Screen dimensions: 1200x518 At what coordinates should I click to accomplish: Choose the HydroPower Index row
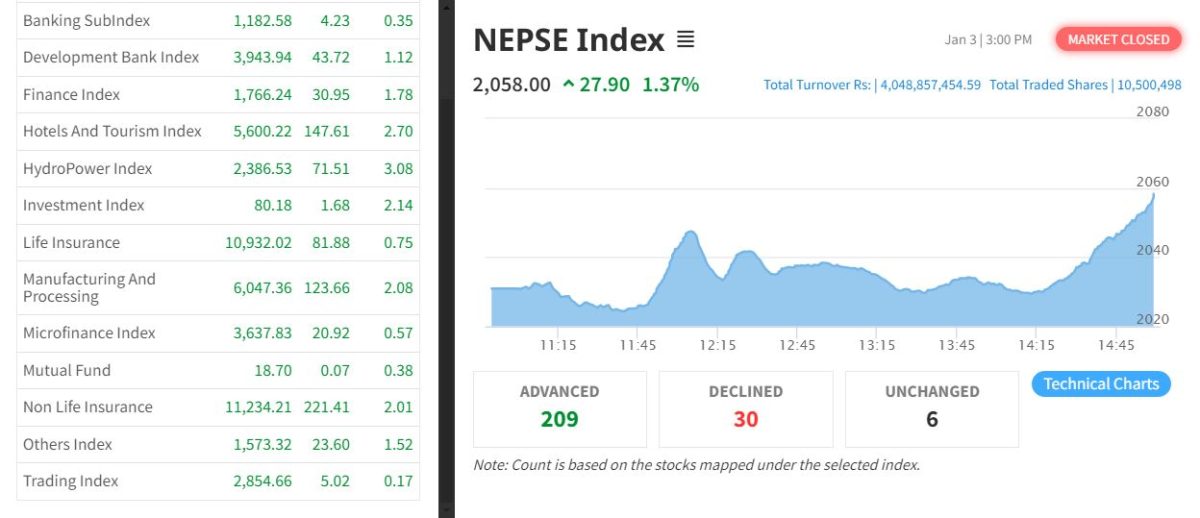(x=87, y=169)
